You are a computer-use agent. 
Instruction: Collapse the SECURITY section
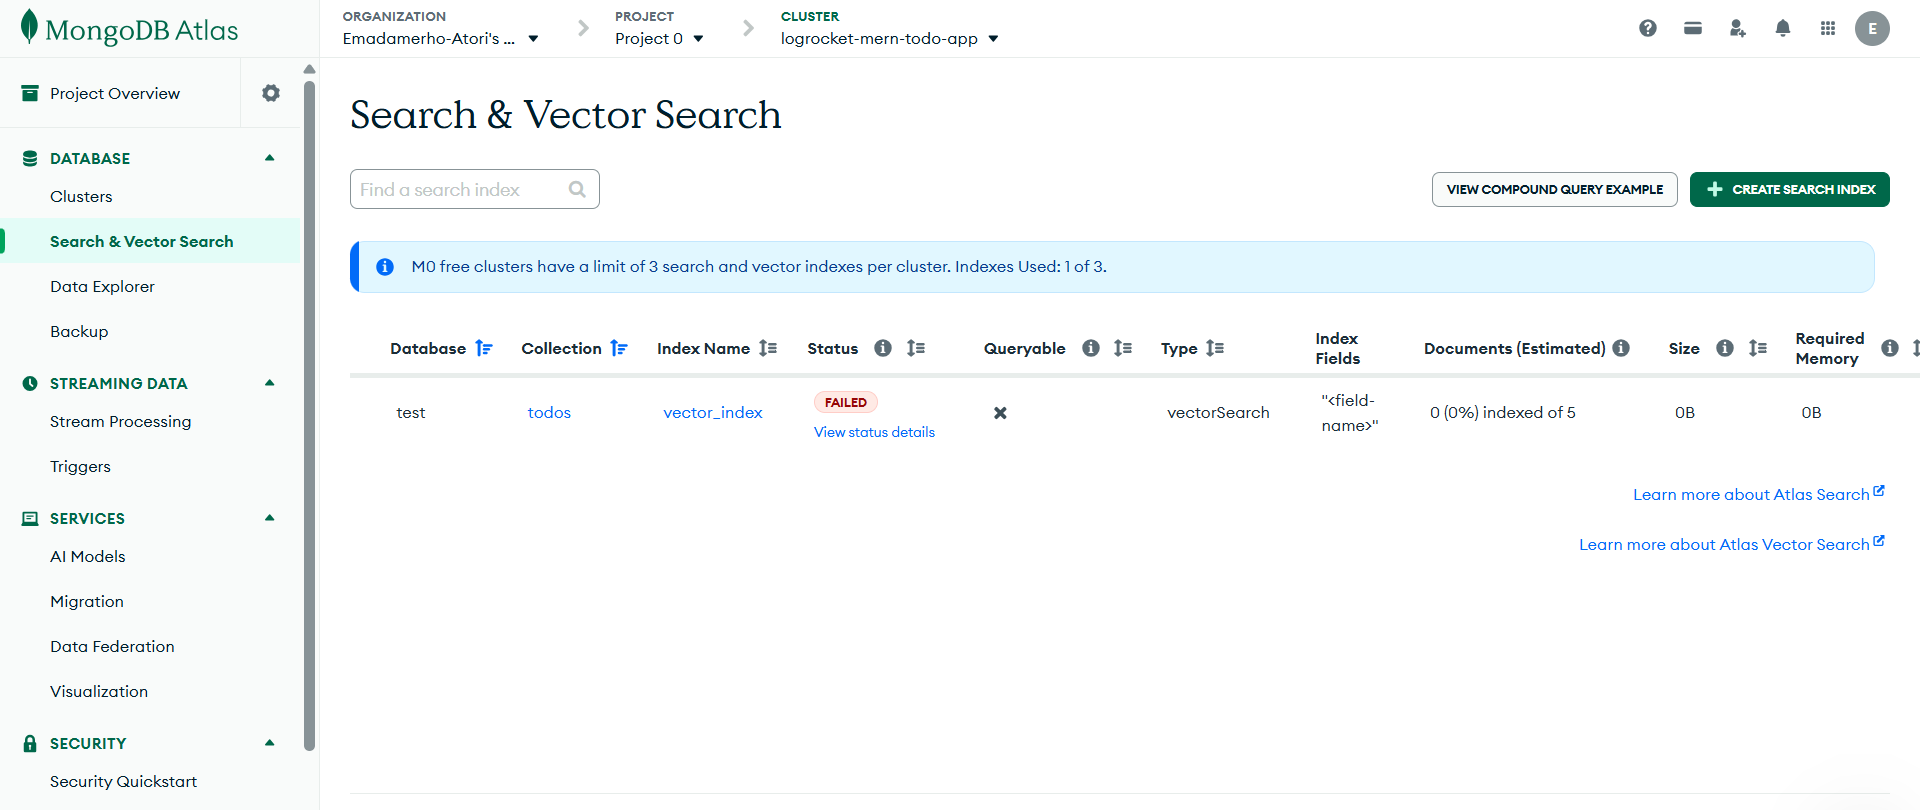(270, 743)
